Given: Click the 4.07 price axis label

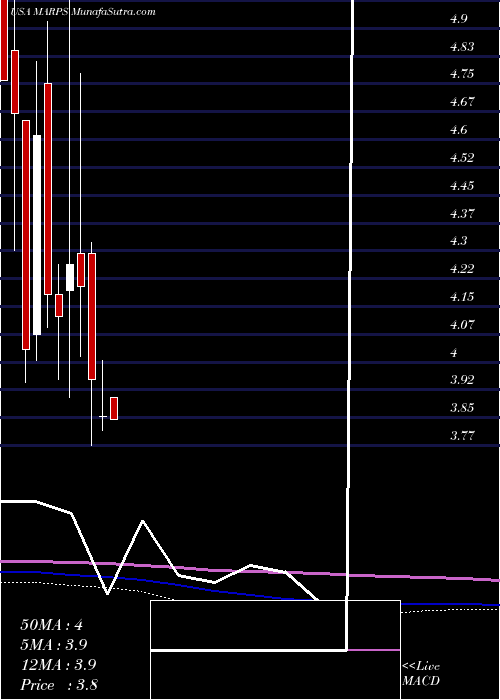Looking at the screenshot, I should point(462,324).
